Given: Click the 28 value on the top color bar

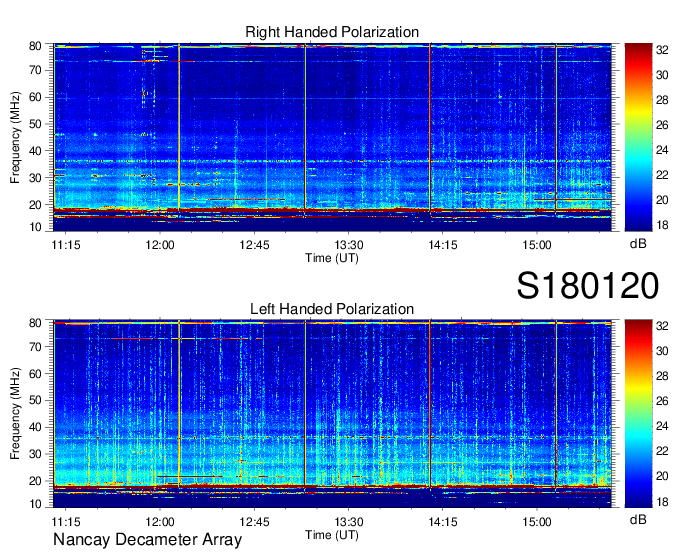Looking at the screenshot, I should click(662, 100).
